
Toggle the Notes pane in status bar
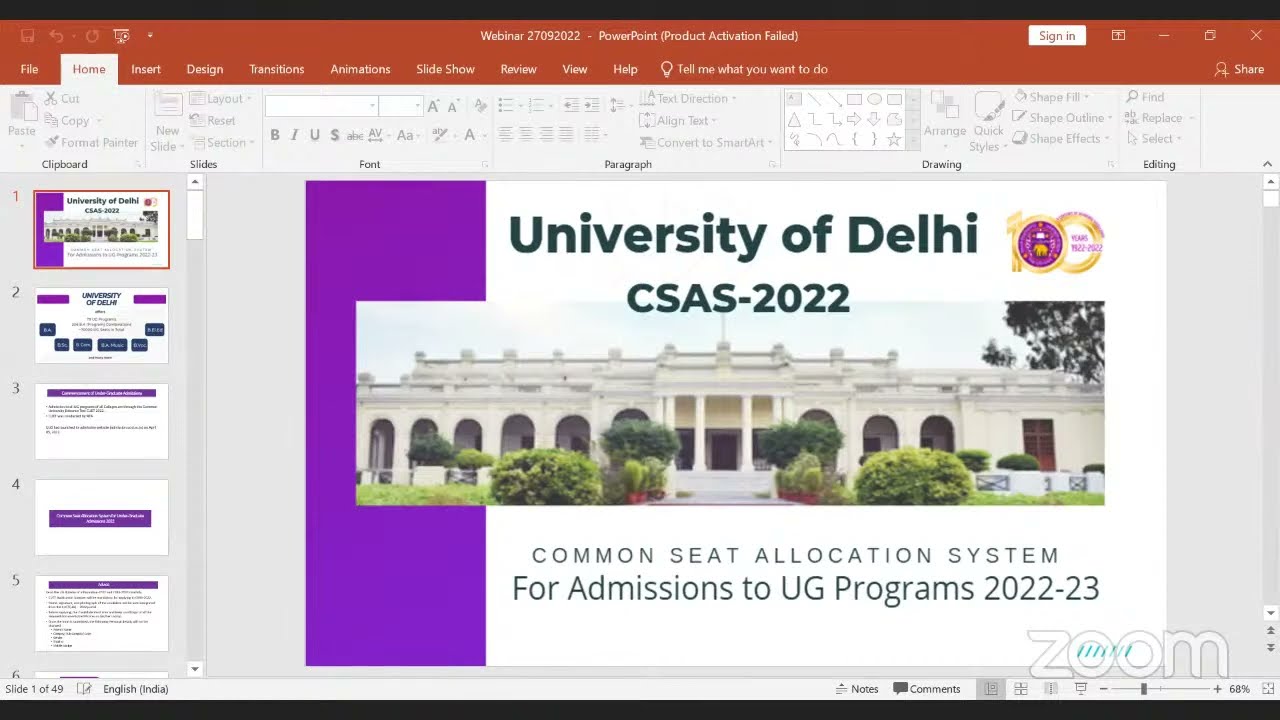coord(857,689)
